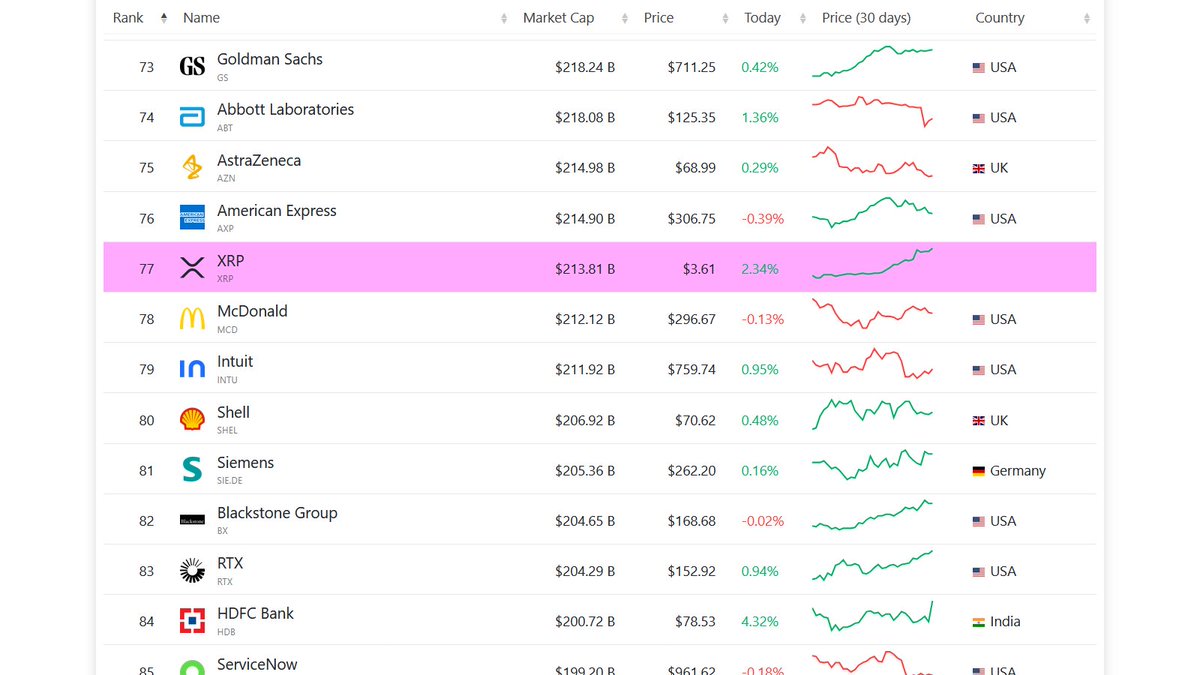
Task: Click HDFC Bank today change 4.32%
Action: [760, 622]
